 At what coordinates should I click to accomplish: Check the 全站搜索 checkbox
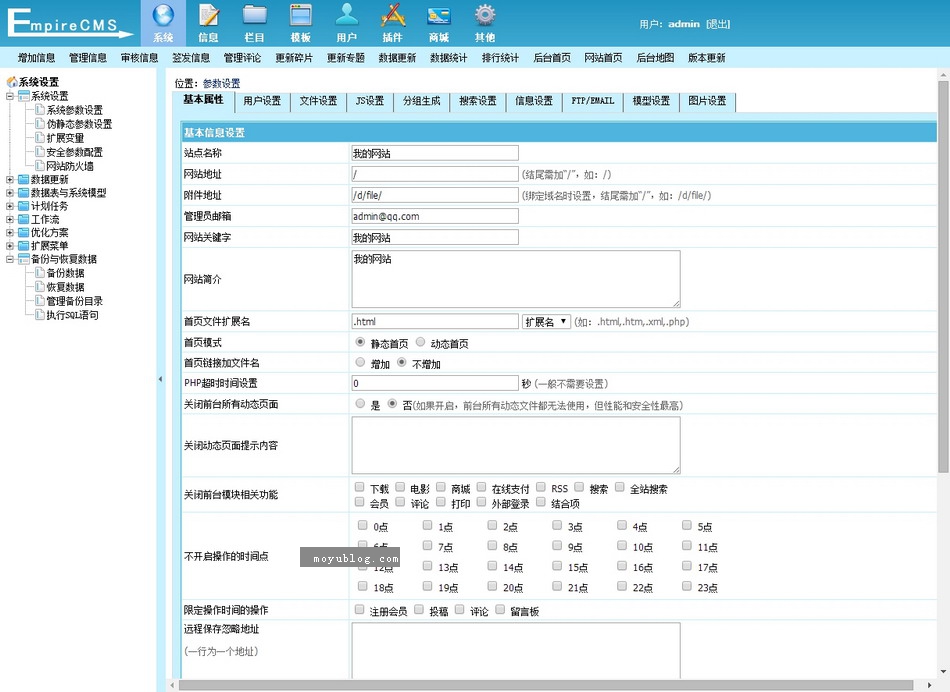click(620, 489)
